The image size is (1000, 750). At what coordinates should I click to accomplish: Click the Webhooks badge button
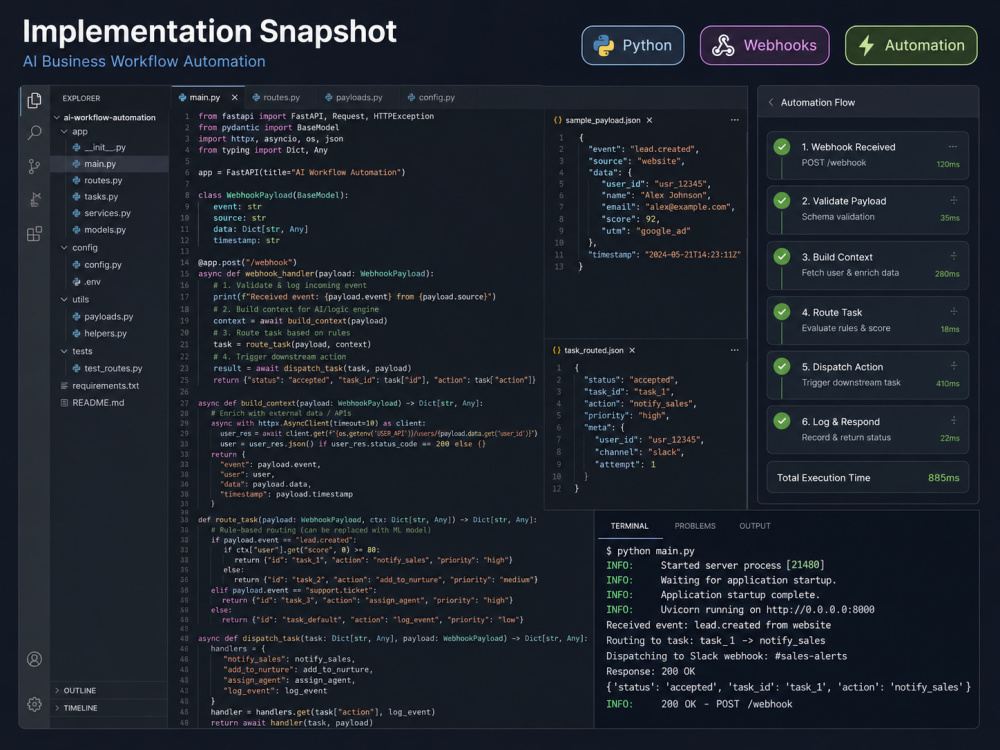click(x=765, y=45)
